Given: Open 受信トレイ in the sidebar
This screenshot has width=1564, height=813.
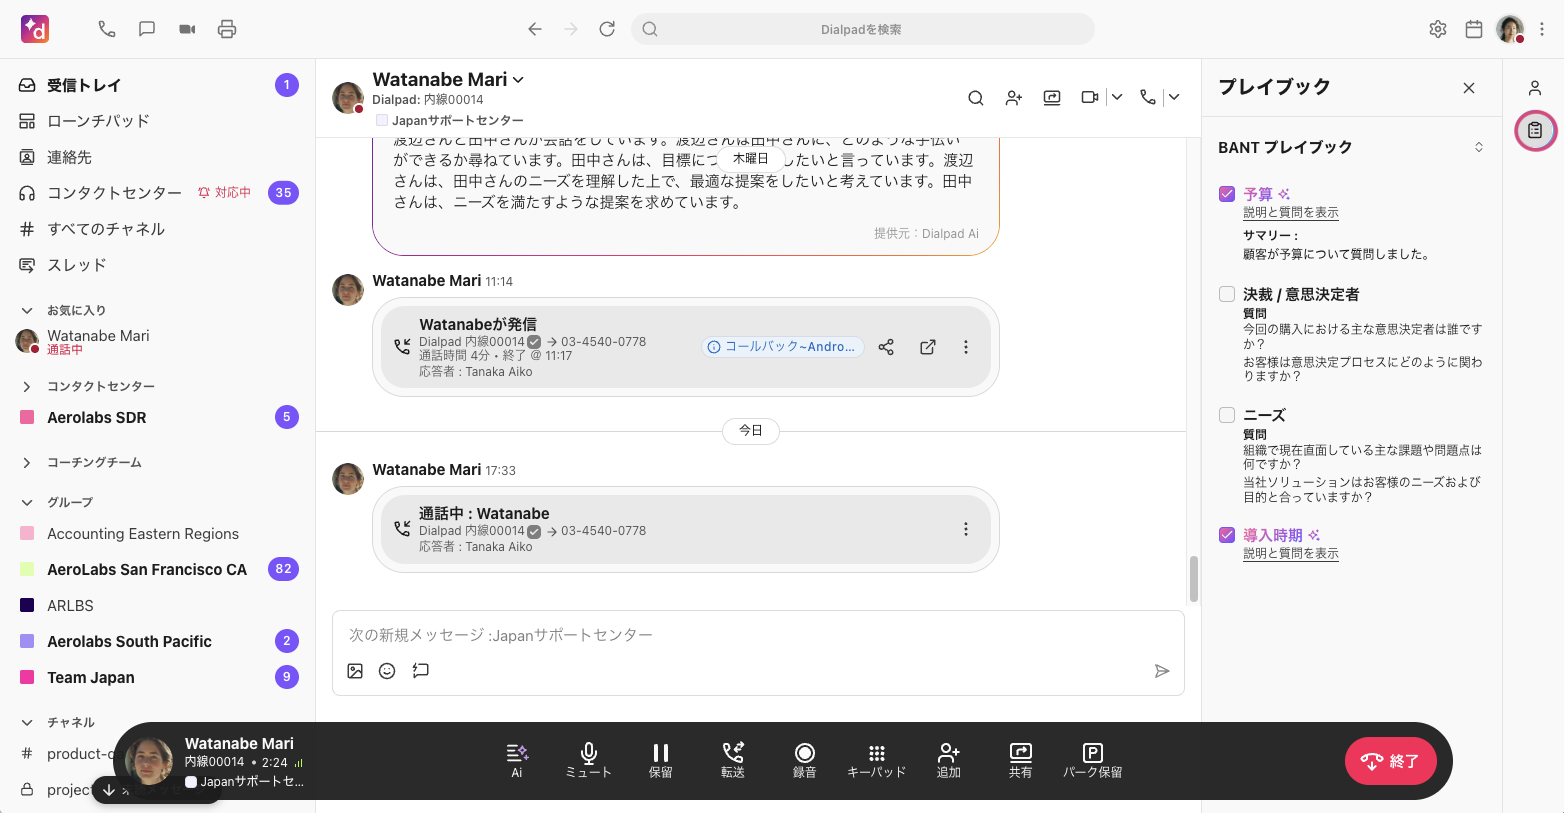Looking at the screenshot, I should (x=84, y=85).
